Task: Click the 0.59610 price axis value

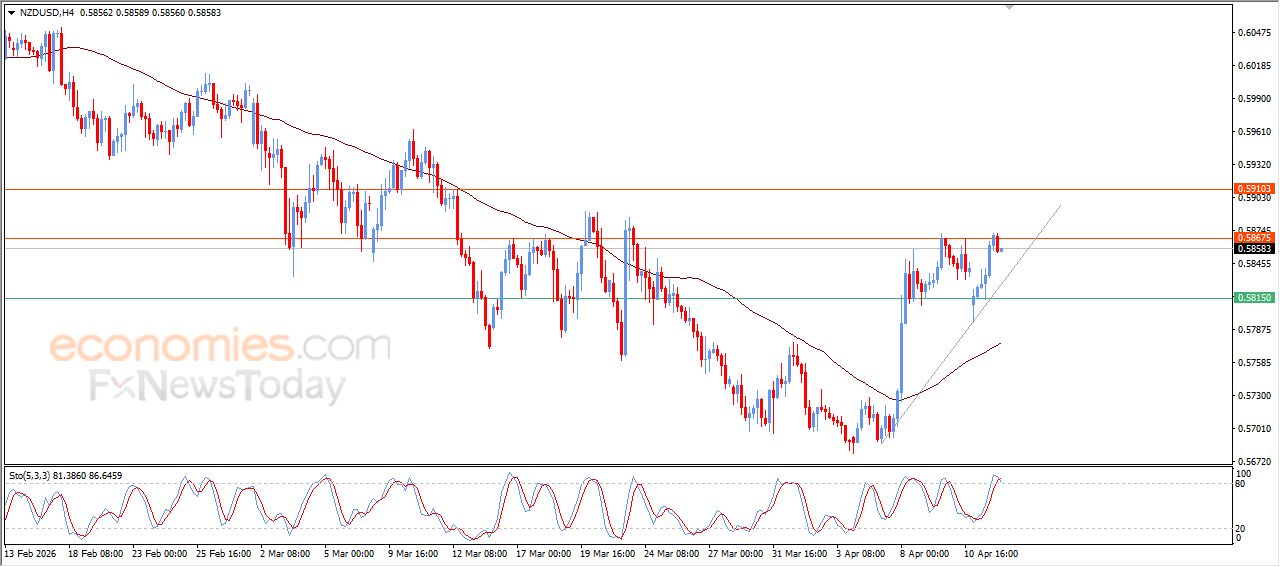Action: (1253, 132)
